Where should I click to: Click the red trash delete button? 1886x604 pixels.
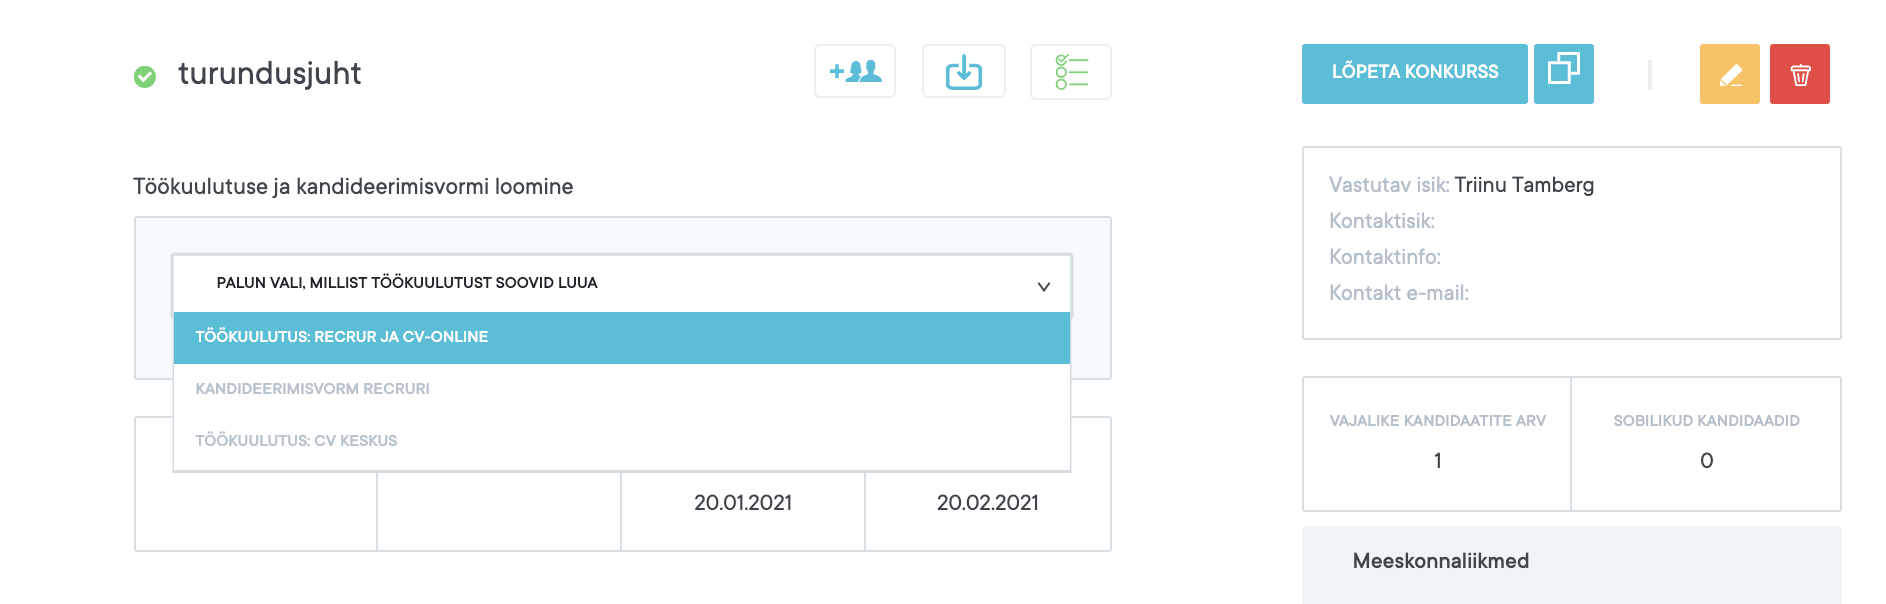pyautogui.click(x=1799, y=74)
